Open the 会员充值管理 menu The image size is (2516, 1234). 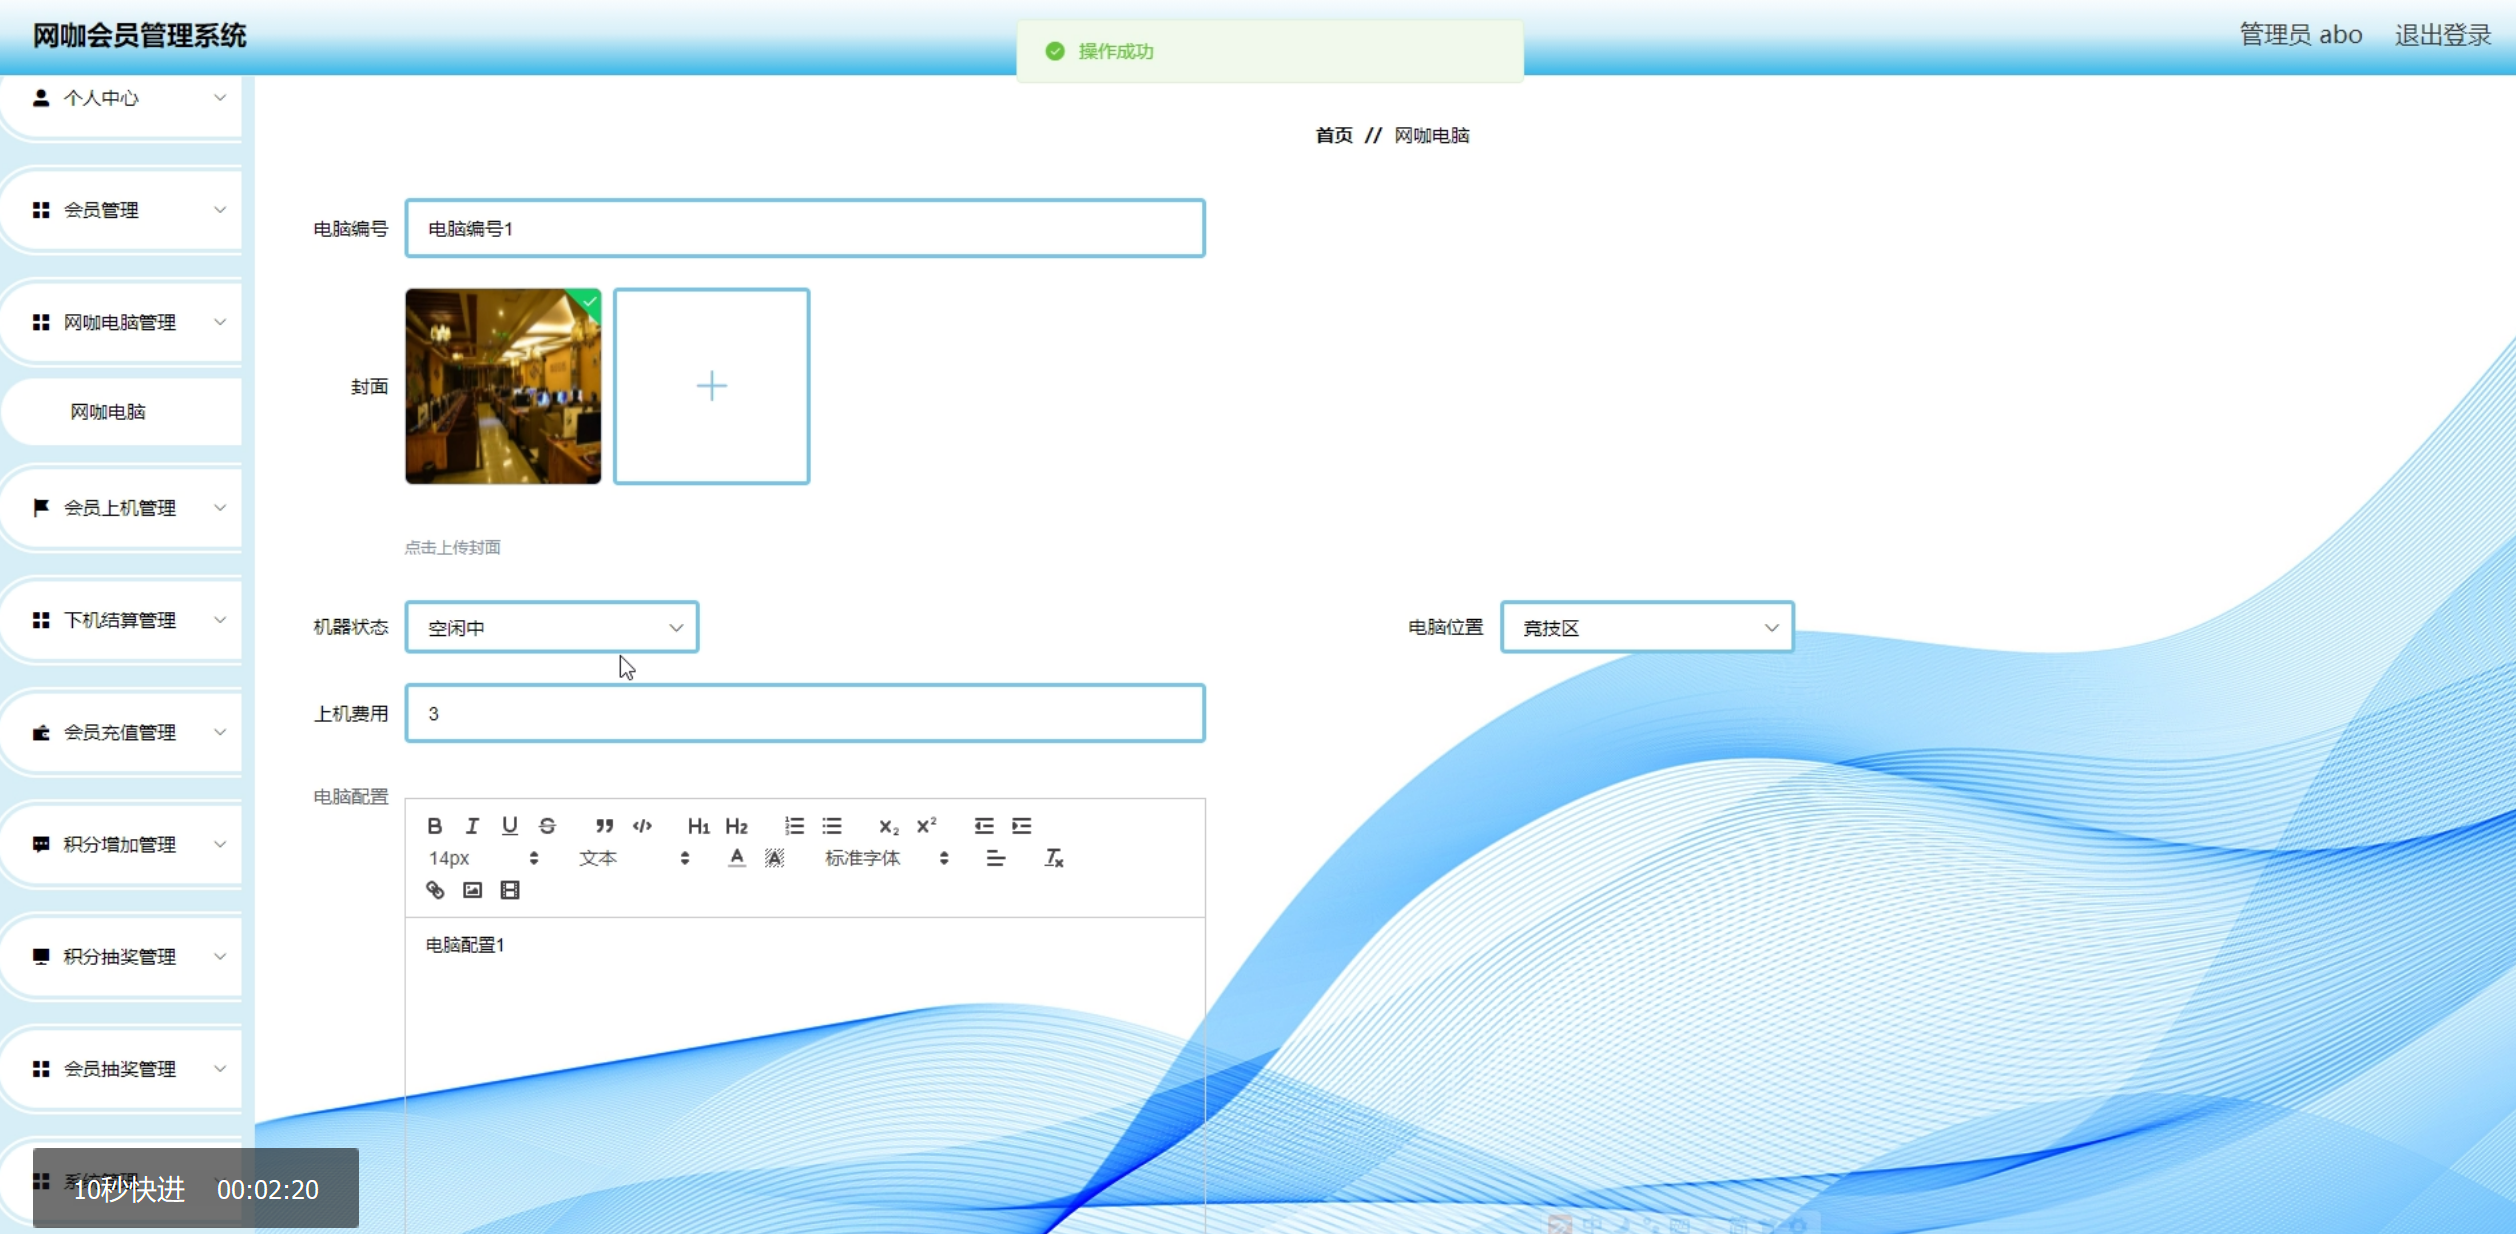[122, 733]
